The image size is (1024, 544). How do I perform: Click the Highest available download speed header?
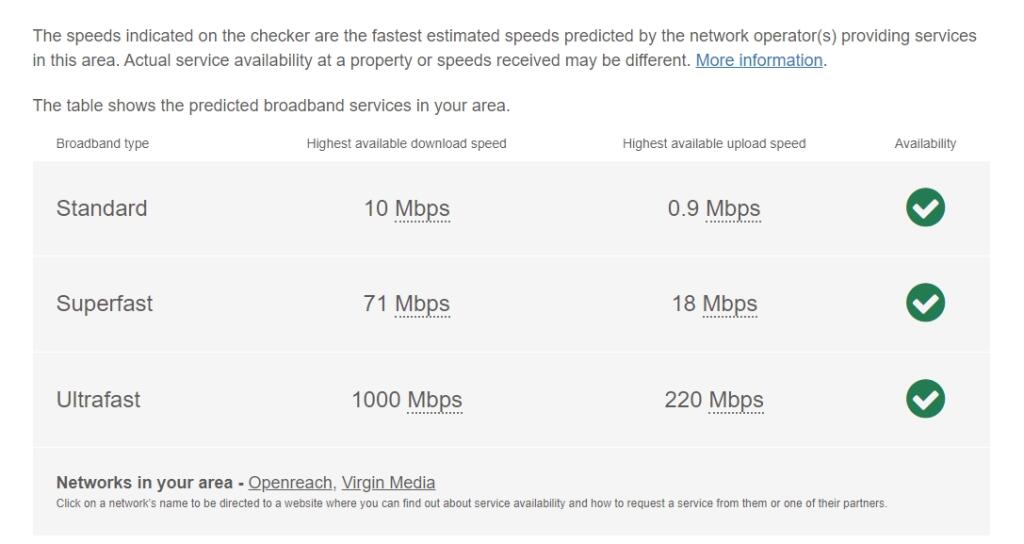[x=406, y=144]
